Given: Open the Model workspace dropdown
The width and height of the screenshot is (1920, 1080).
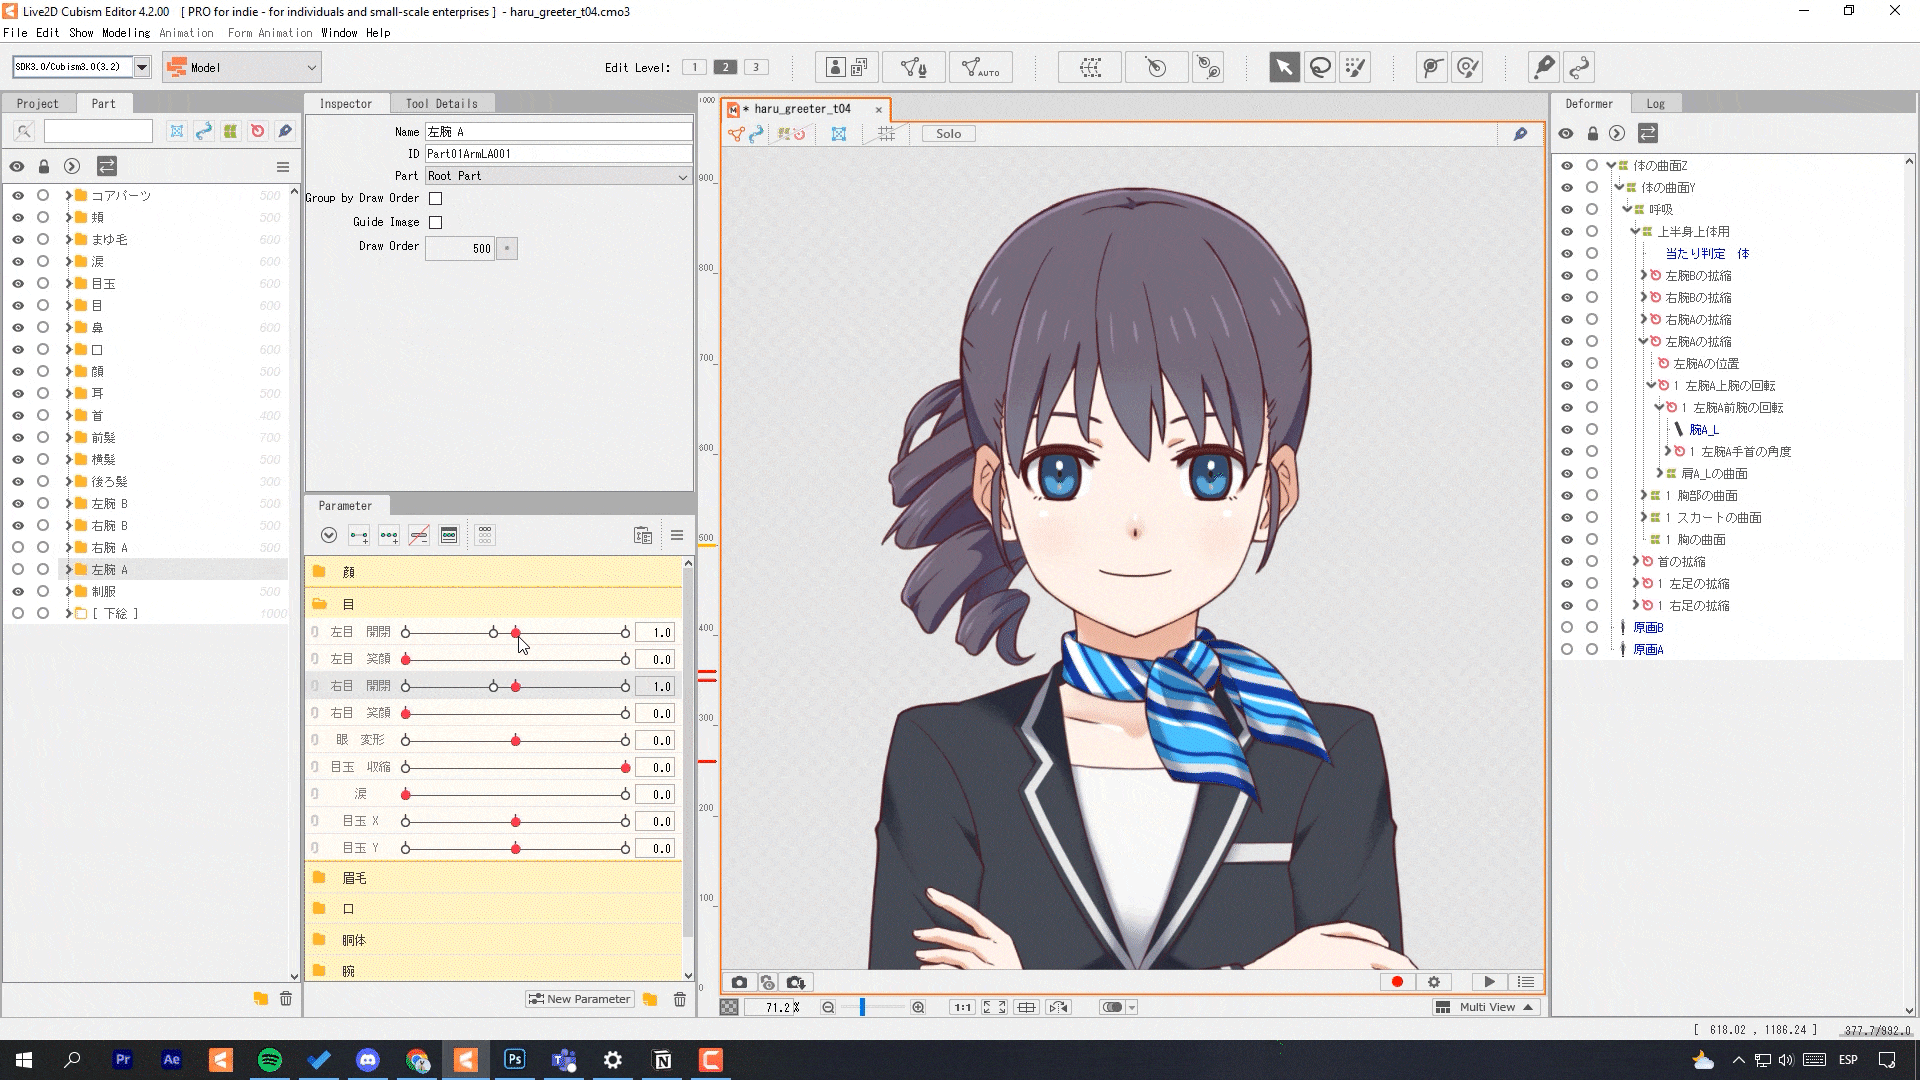Looking at the screenshot, I should click(x=242, y=67).
